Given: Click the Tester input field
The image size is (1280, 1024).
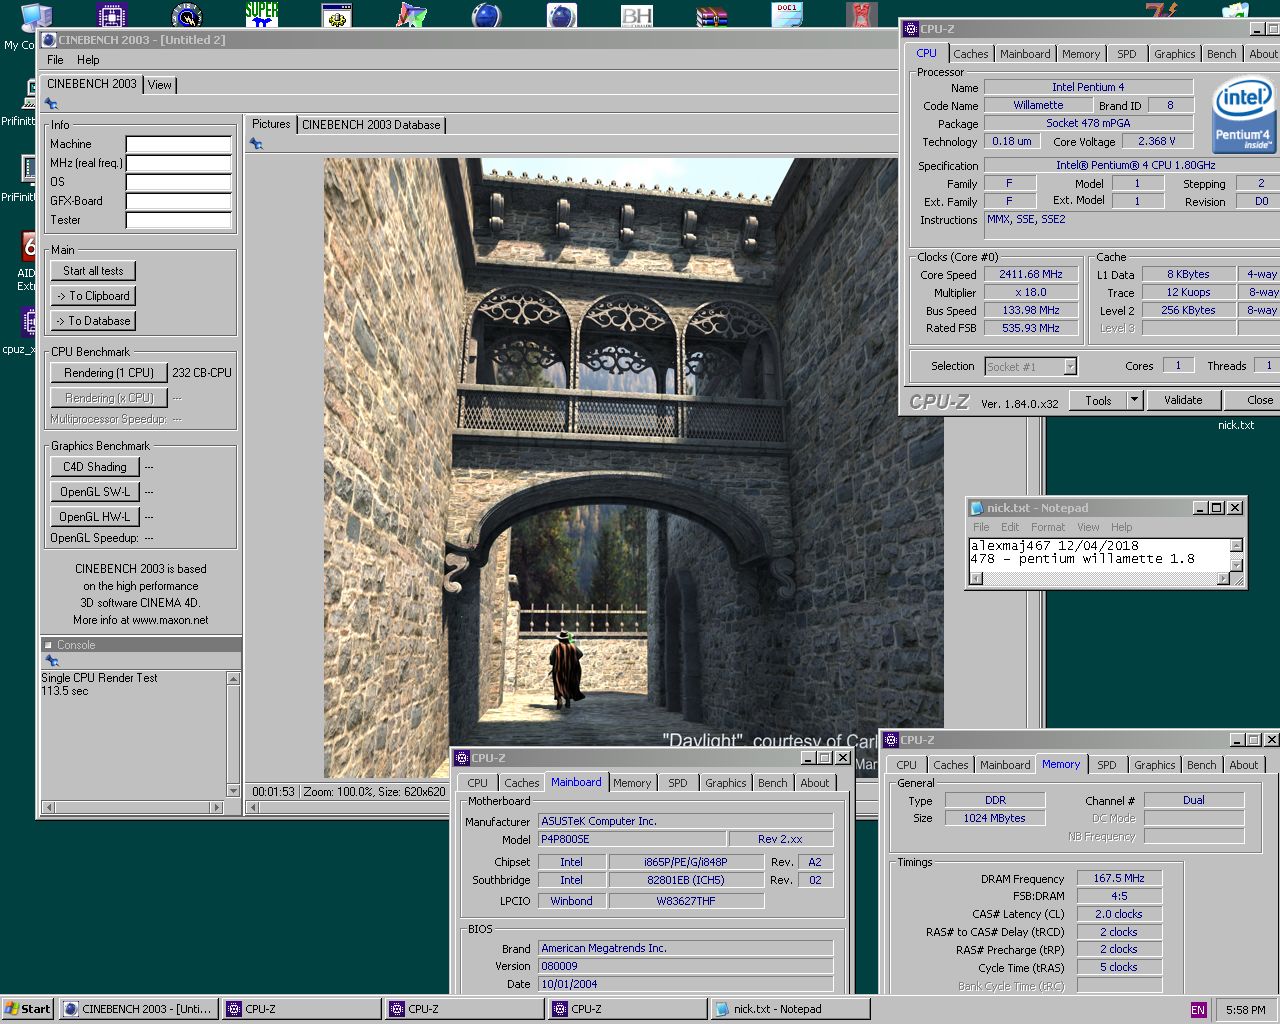Looking at the screenshot, I should click(178, 220).
